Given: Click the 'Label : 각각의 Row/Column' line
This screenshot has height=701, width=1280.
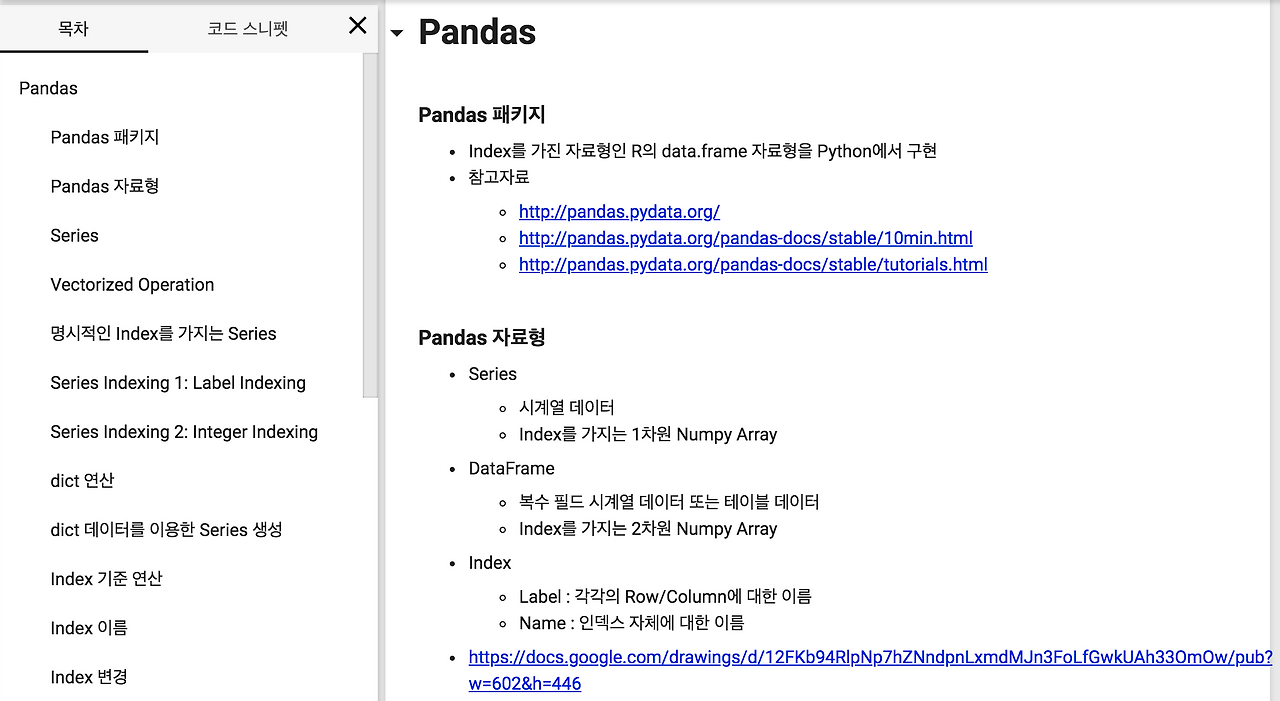Looking at the screenshot, I should point(665,596).
